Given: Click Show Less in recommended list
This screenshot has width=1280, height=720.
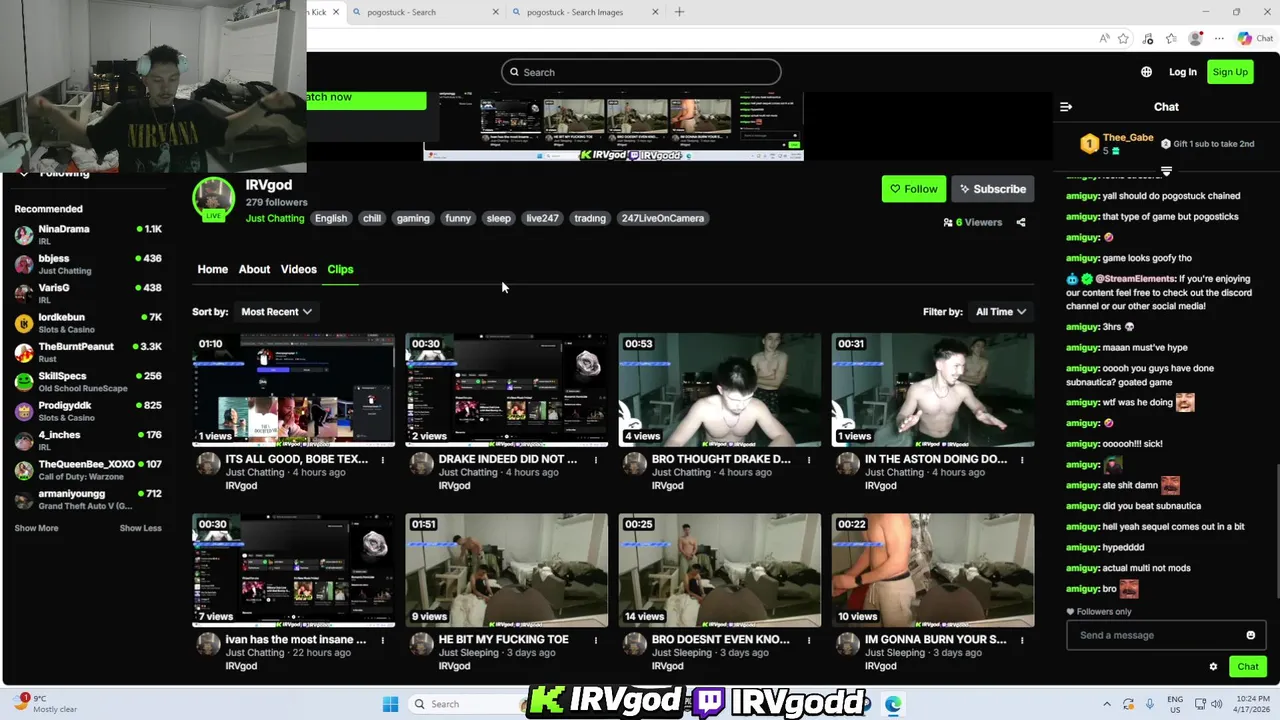Looking at the screenshot, I should [140, 528].
